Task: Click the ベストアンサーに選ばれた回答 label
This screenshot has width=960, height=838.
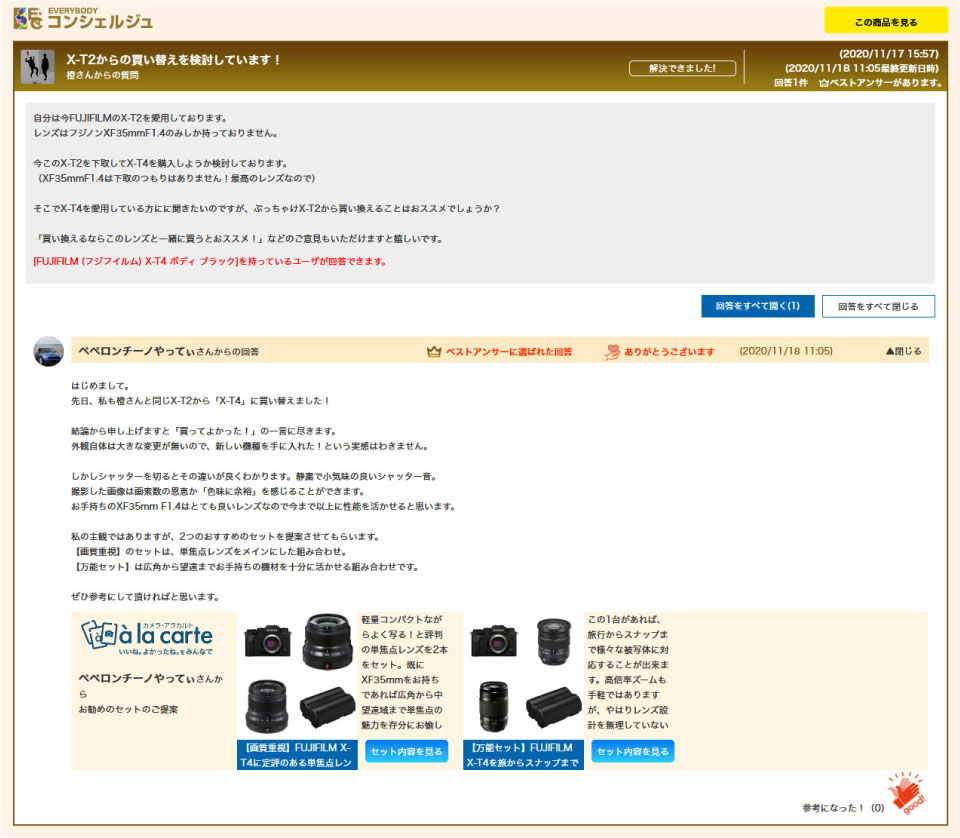Action: coord(509,351)
